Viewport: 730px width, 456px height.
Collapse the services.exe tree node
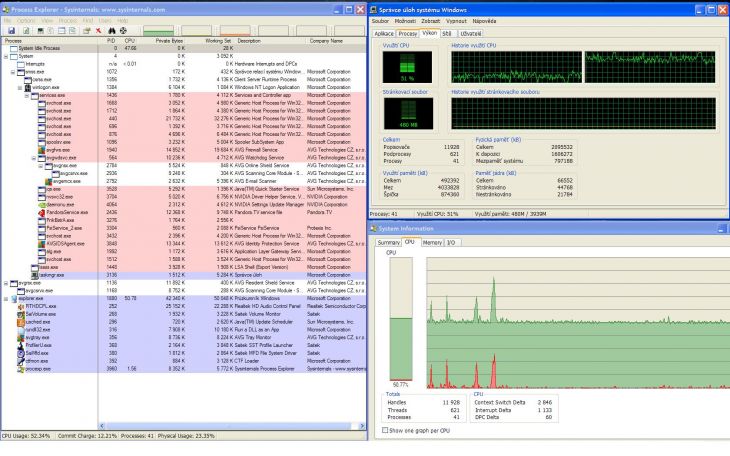coord(27,95)
